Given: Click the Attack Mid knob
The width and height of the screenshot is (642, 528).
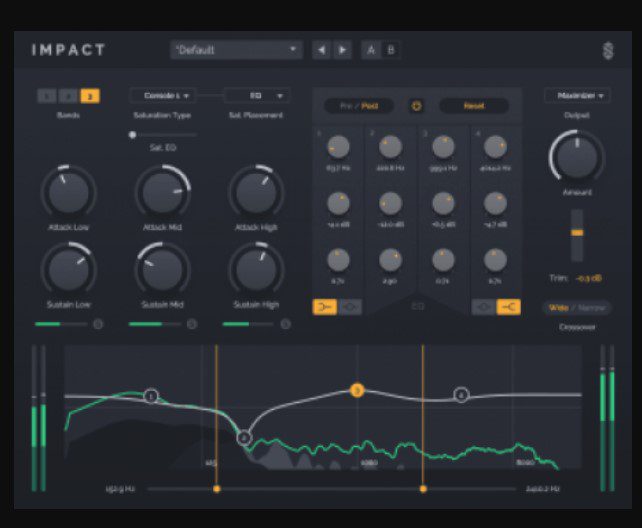Looking at the screenshot, I should click(163, 192).
